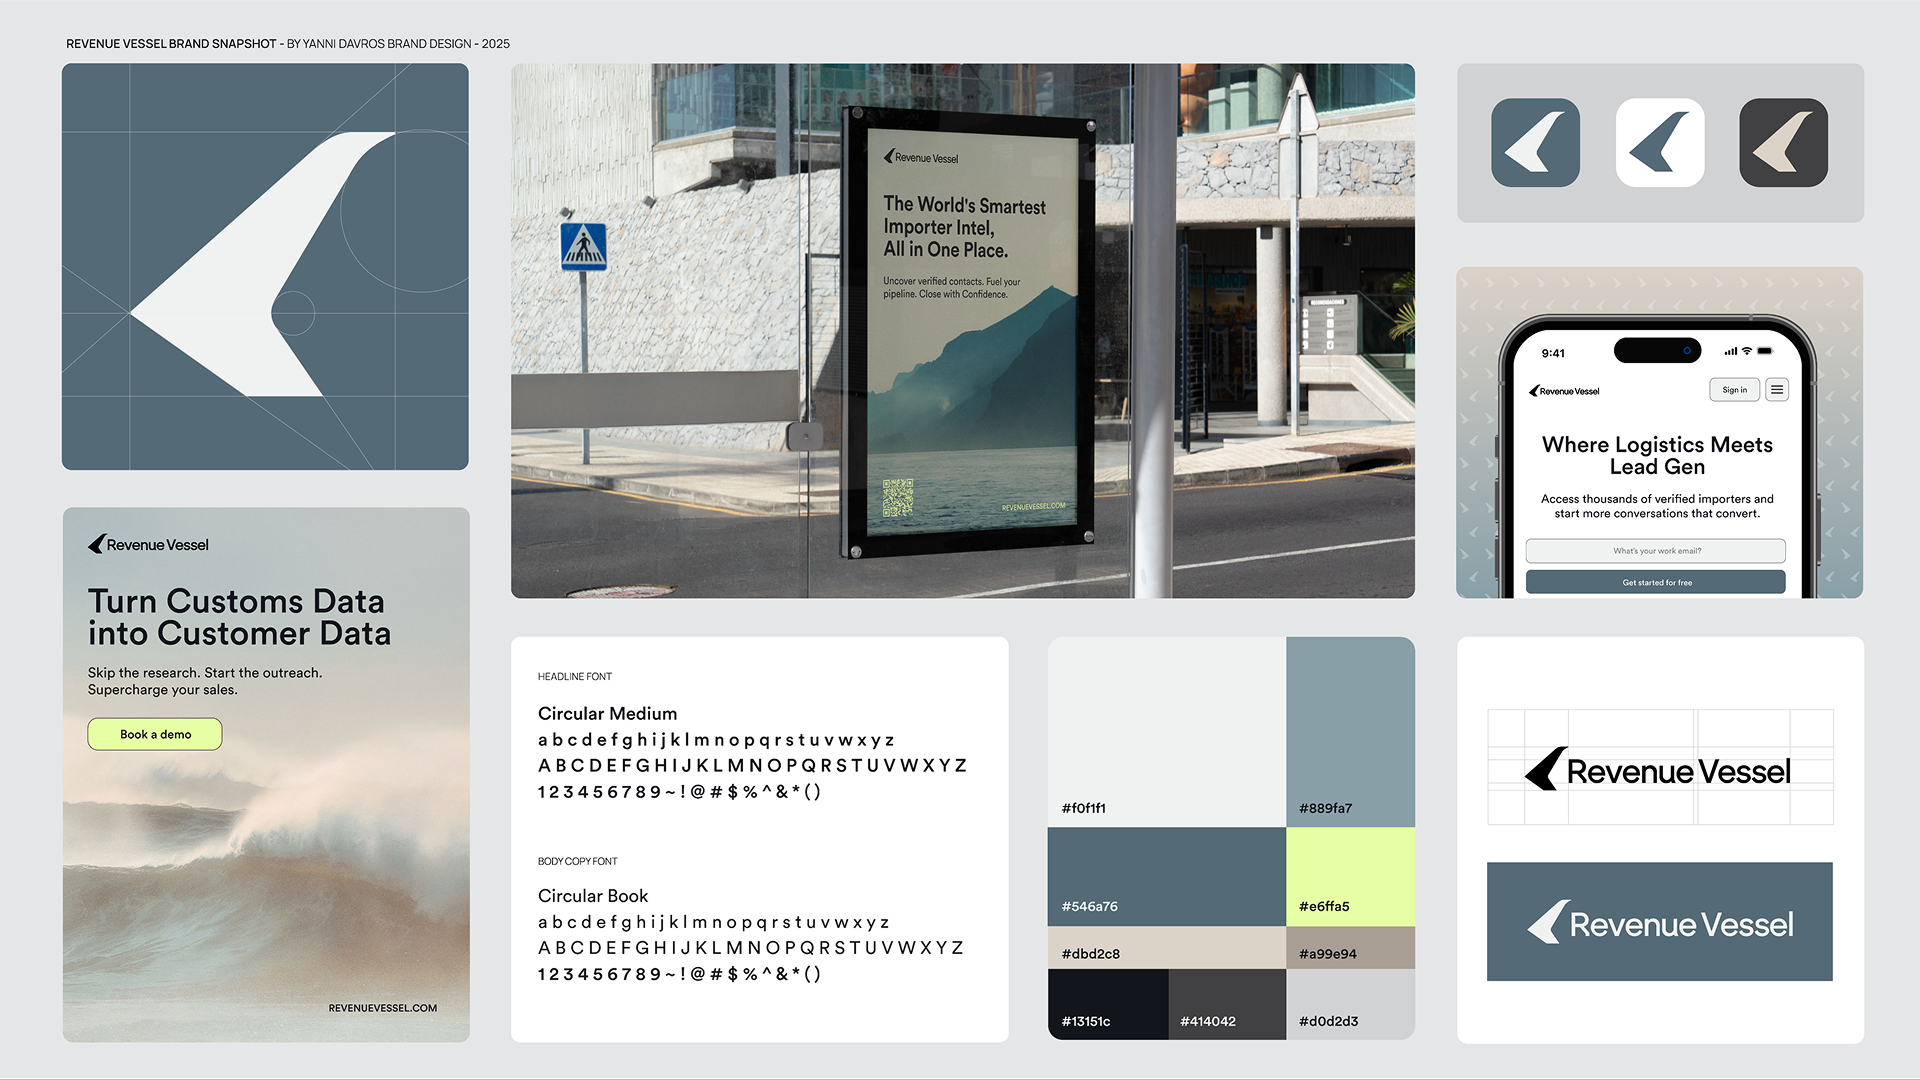Click the slate blue app icon
1920x1080 pixels.
pos(1535,143)
